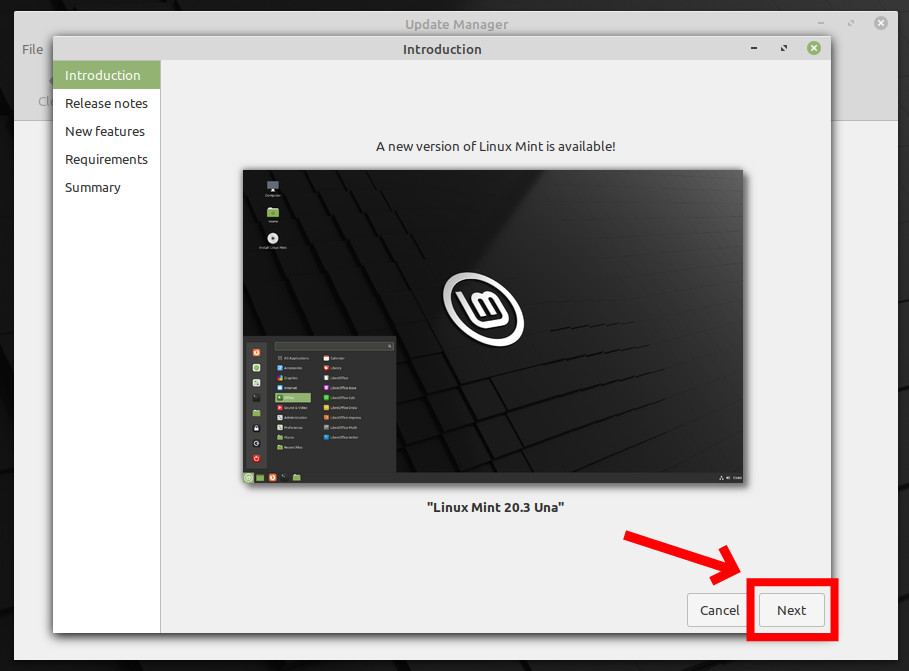
Task: Go to New features section
Action: coord(107,131)
